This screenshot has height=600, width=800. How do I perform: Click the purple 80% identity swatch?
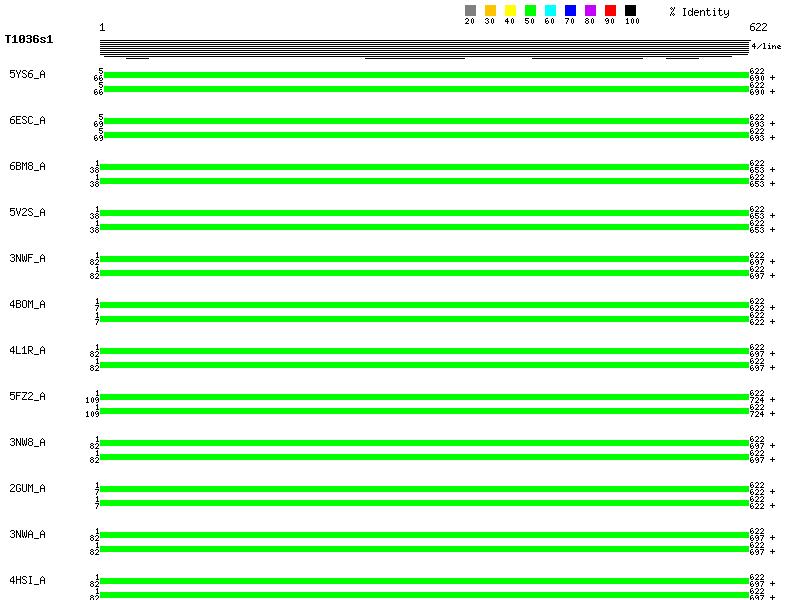click(x=590, y=11)
